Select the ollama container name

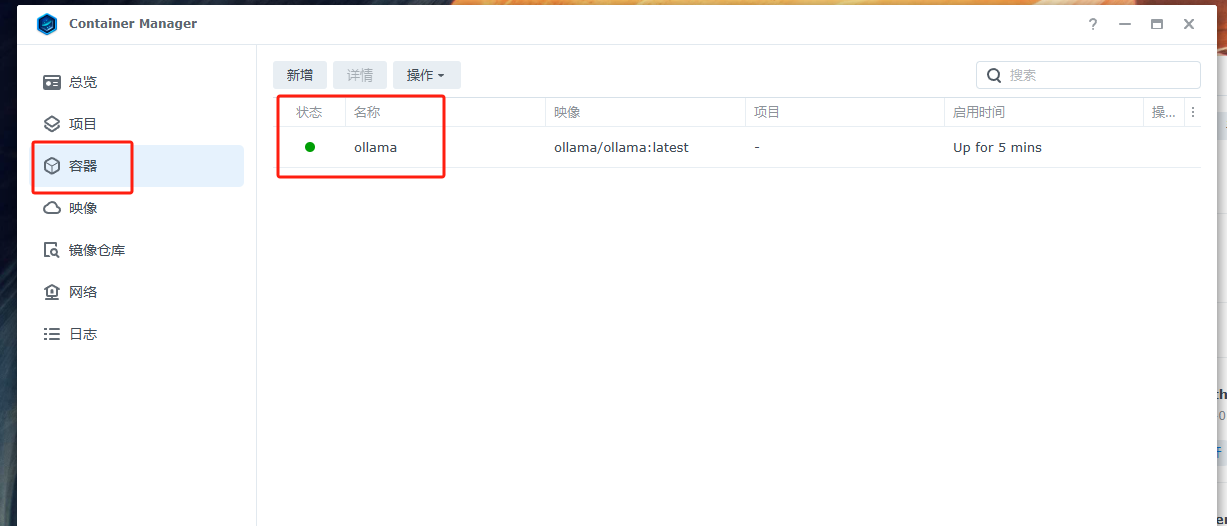(x=375, y=147)
